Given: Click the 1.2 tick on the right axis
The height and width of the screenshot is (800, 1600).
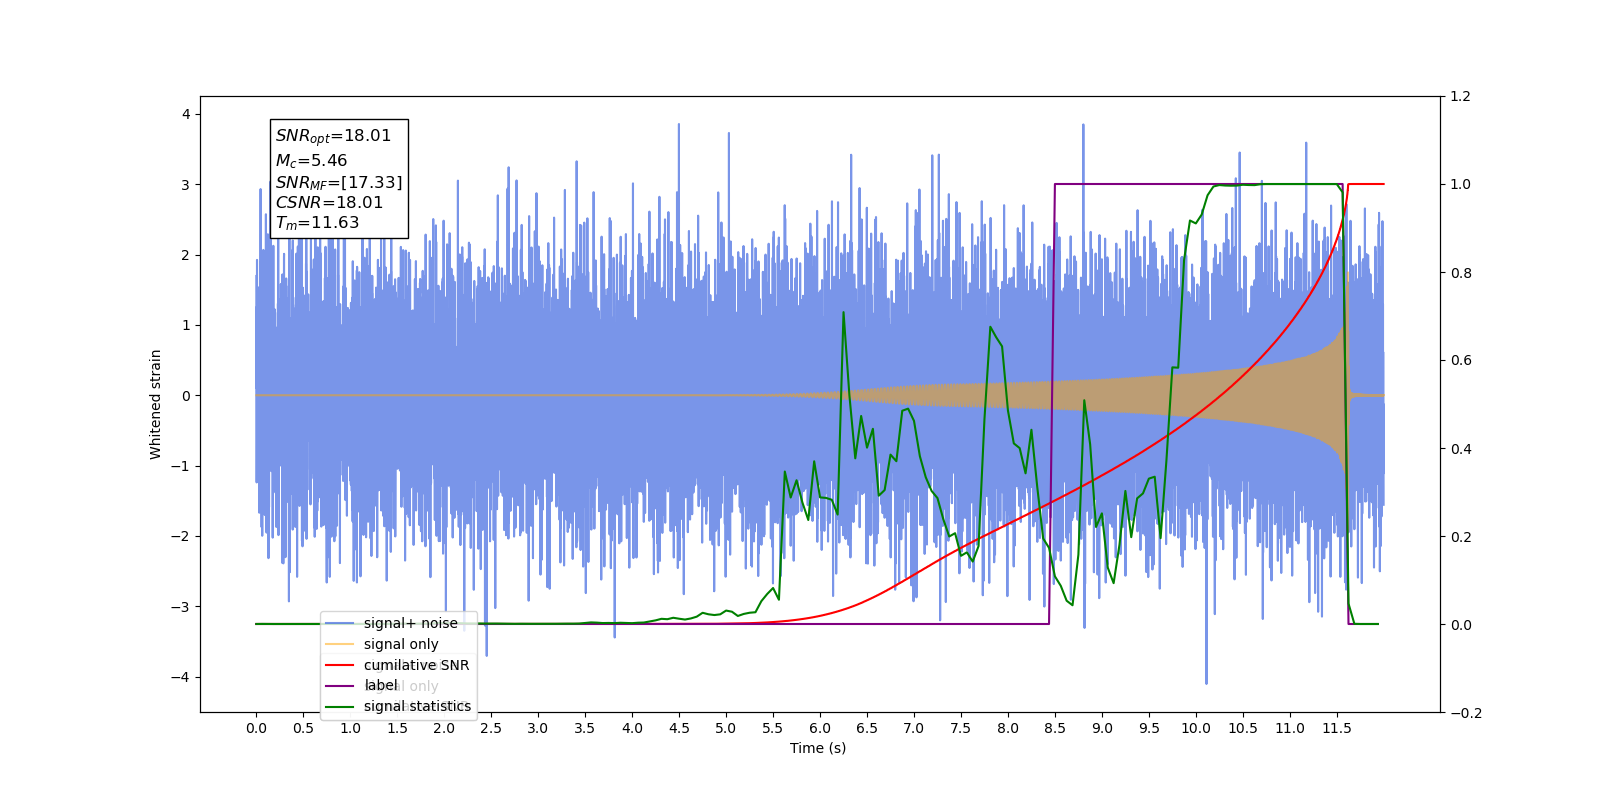Looking at the screenshot, I should [x=1460, y=97].
